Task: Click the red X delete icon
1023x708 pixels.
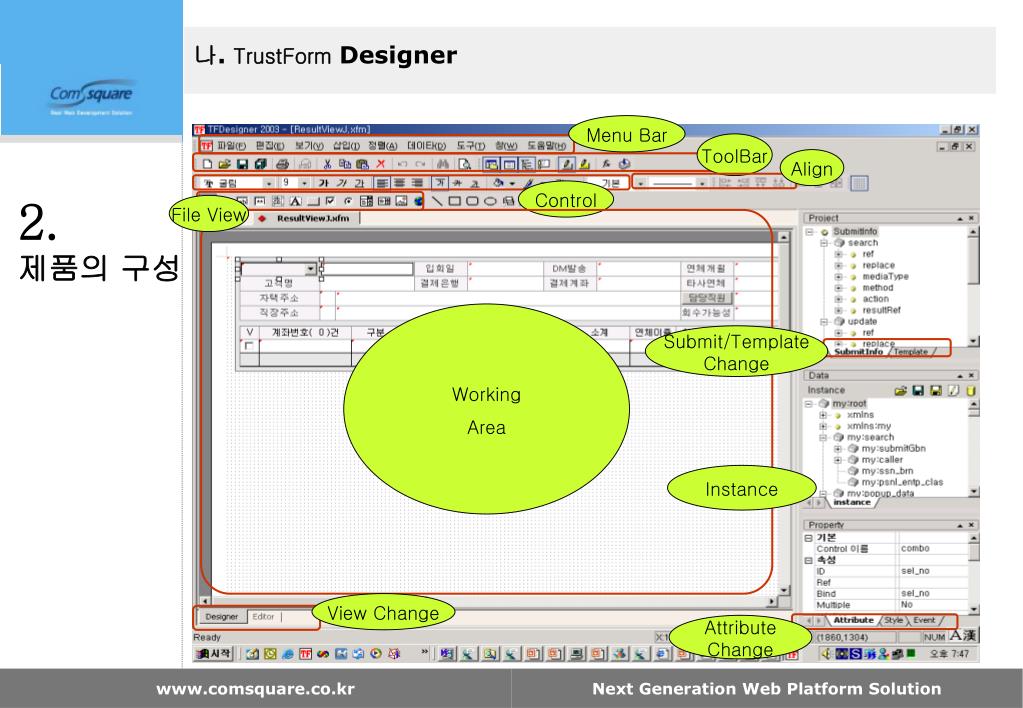Action: coord(381,164)
